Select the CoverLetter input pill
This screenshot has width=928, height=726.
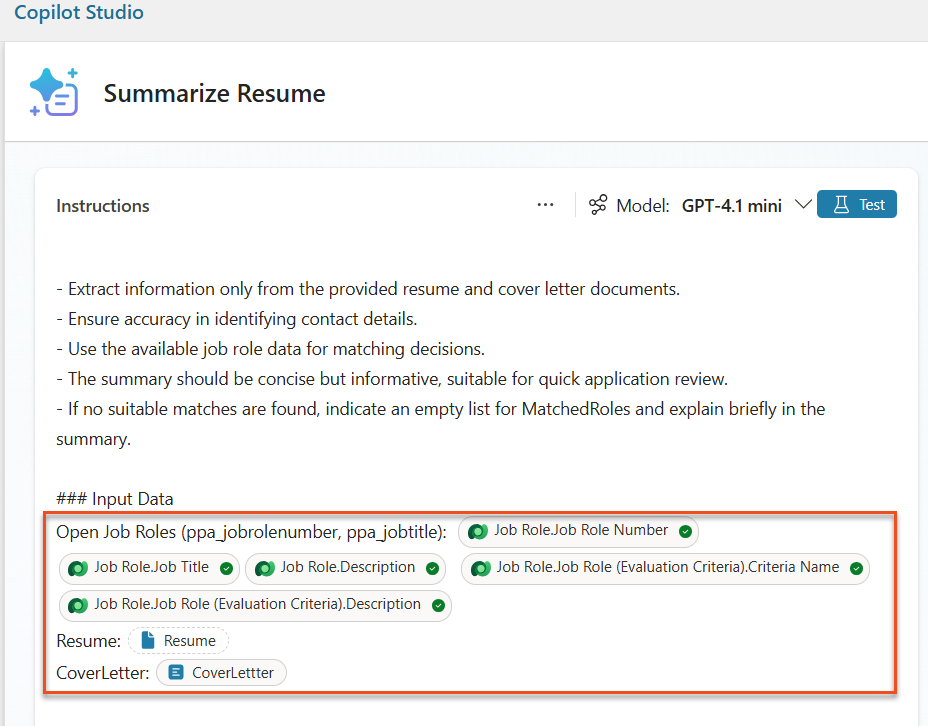tap(221, 672)
